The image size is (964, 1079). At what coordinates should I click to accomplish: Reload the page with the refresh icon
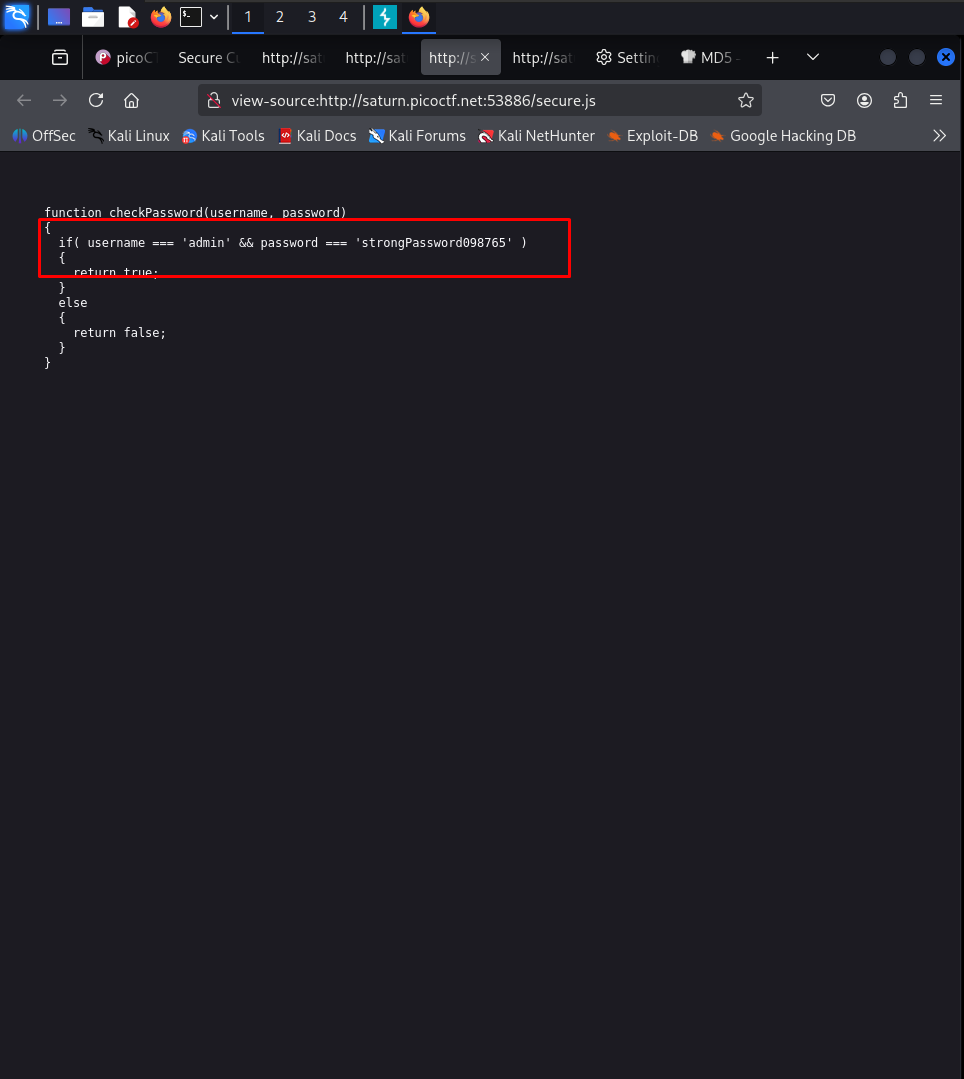96,100
